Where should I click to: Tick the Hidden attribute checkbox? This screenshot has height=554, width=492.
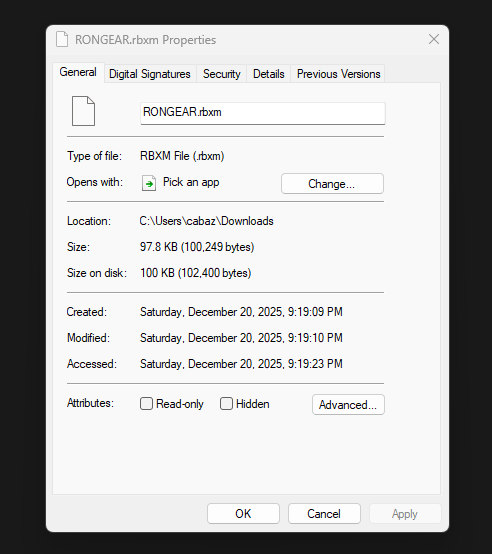pyautogui.click(x=226, y=403)
